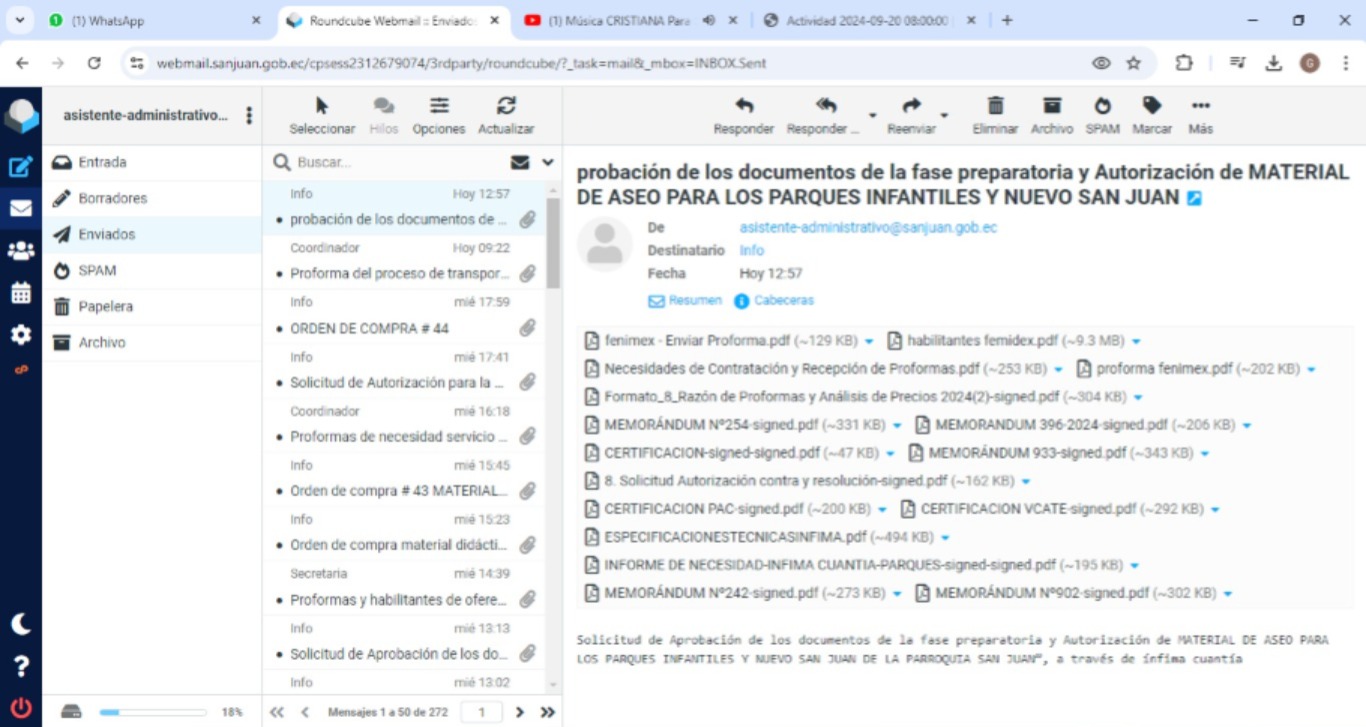Expand the Reenviar forward options arrow
The image size is (1366, 727).
[x=944, y=116]
